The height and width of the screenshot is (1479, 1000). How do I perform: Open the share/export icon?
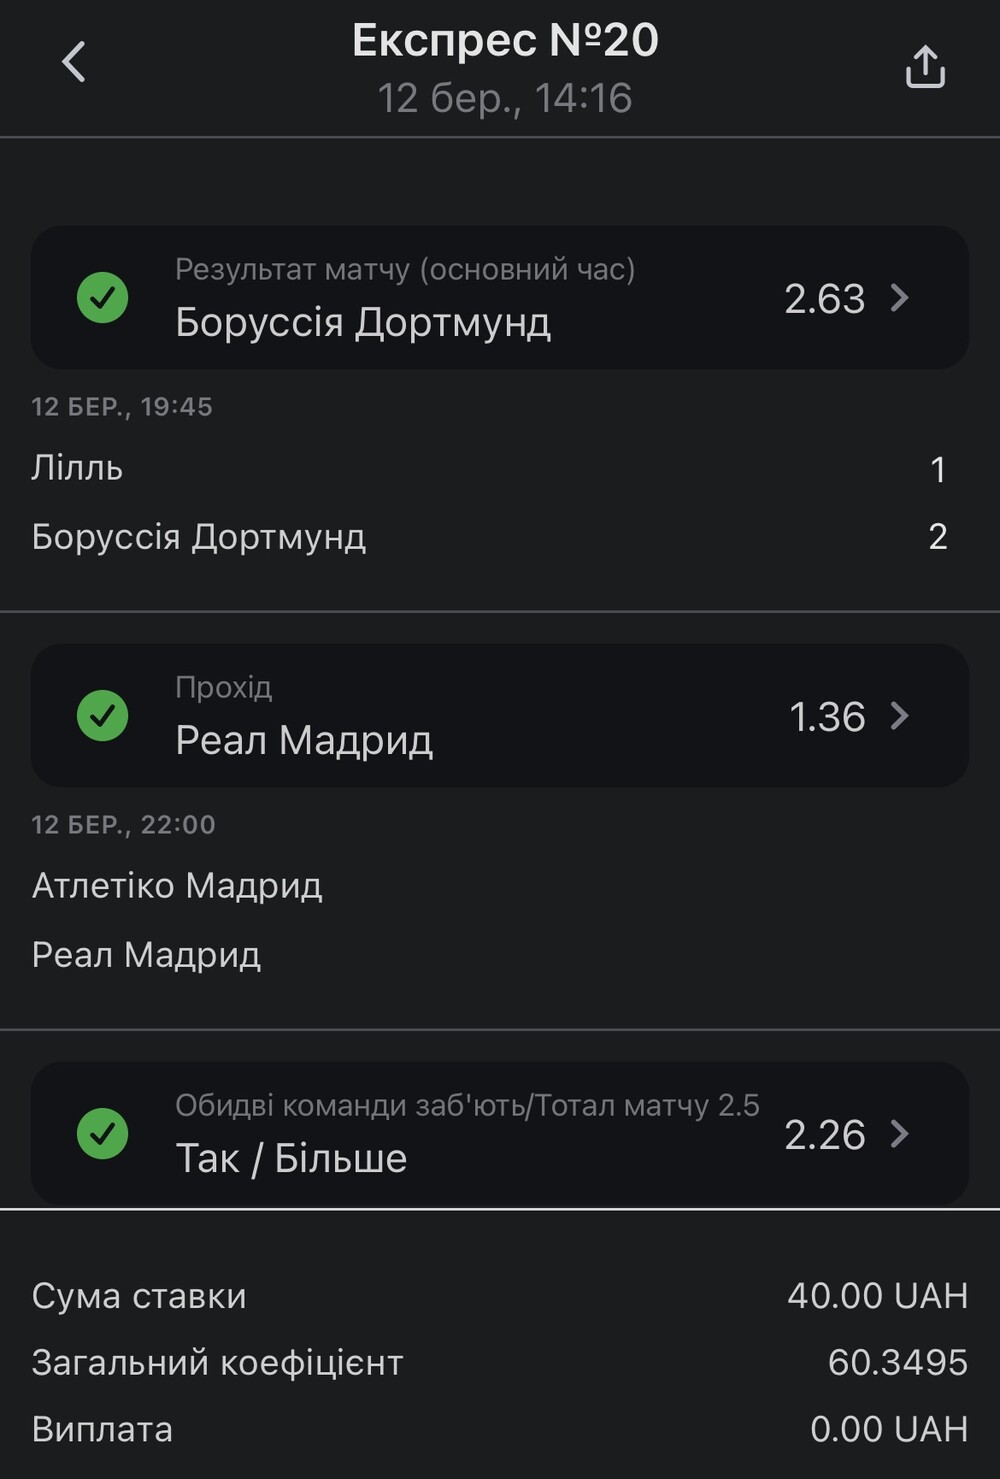(x=925, y=66)
